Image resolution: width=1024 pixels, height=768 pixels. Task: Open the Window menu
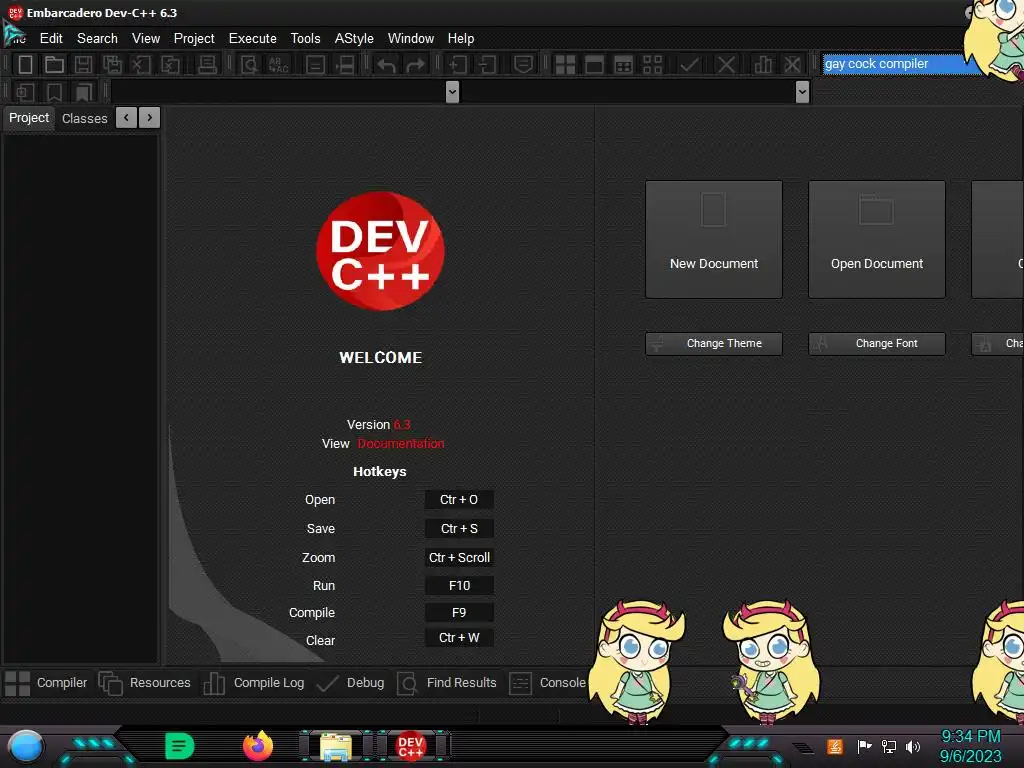tap(411, 39)
